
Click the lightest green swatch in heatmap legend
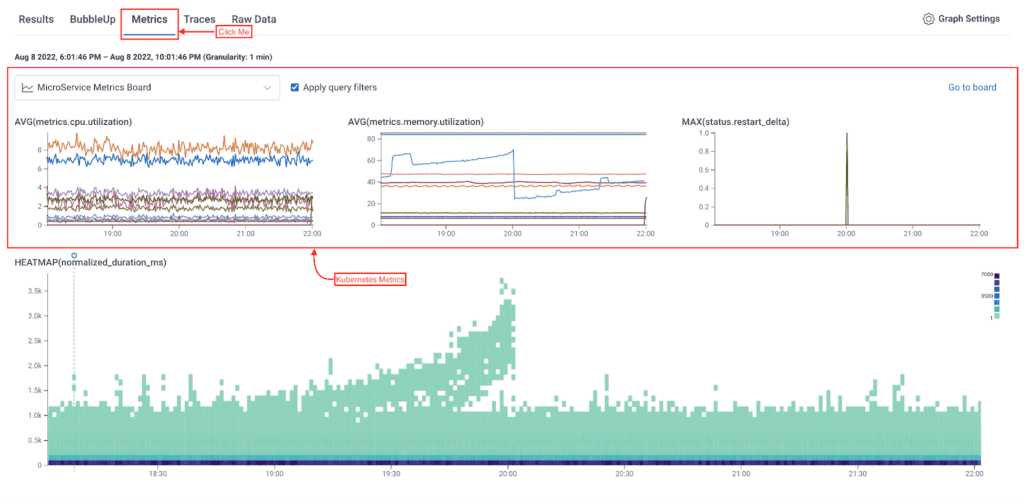click(997, 315)
